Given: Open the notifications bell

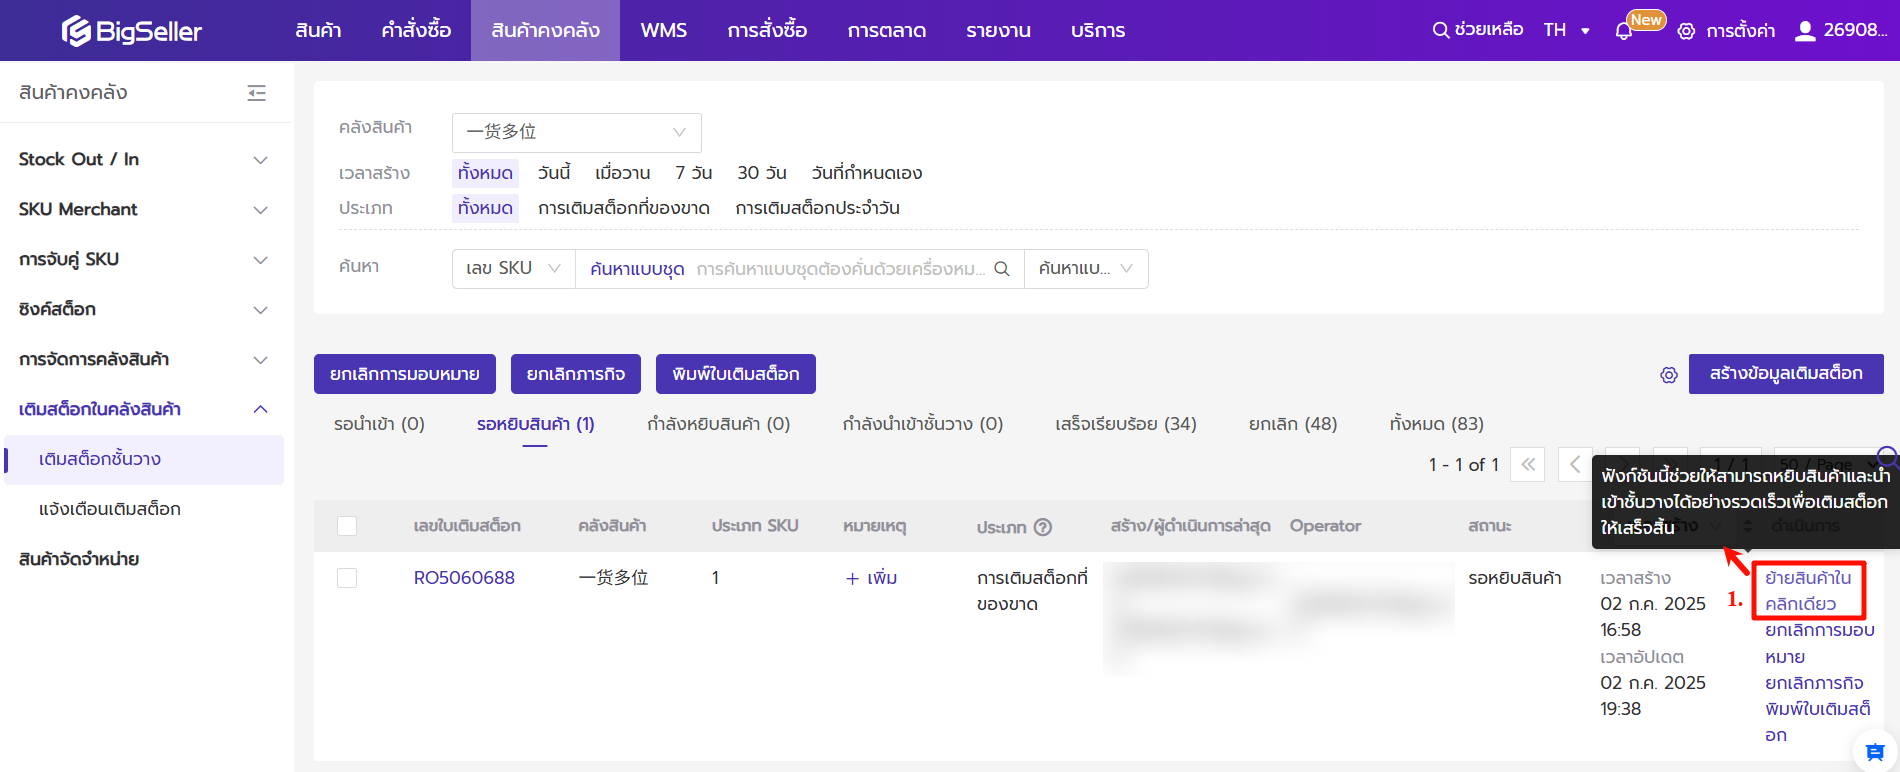Looking at the screenshot, I should 1624,31.
